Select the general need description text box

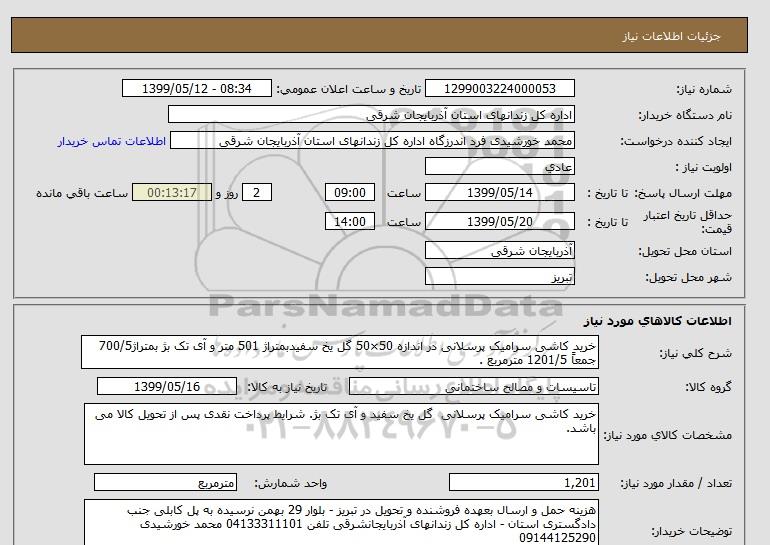[340, 353]
